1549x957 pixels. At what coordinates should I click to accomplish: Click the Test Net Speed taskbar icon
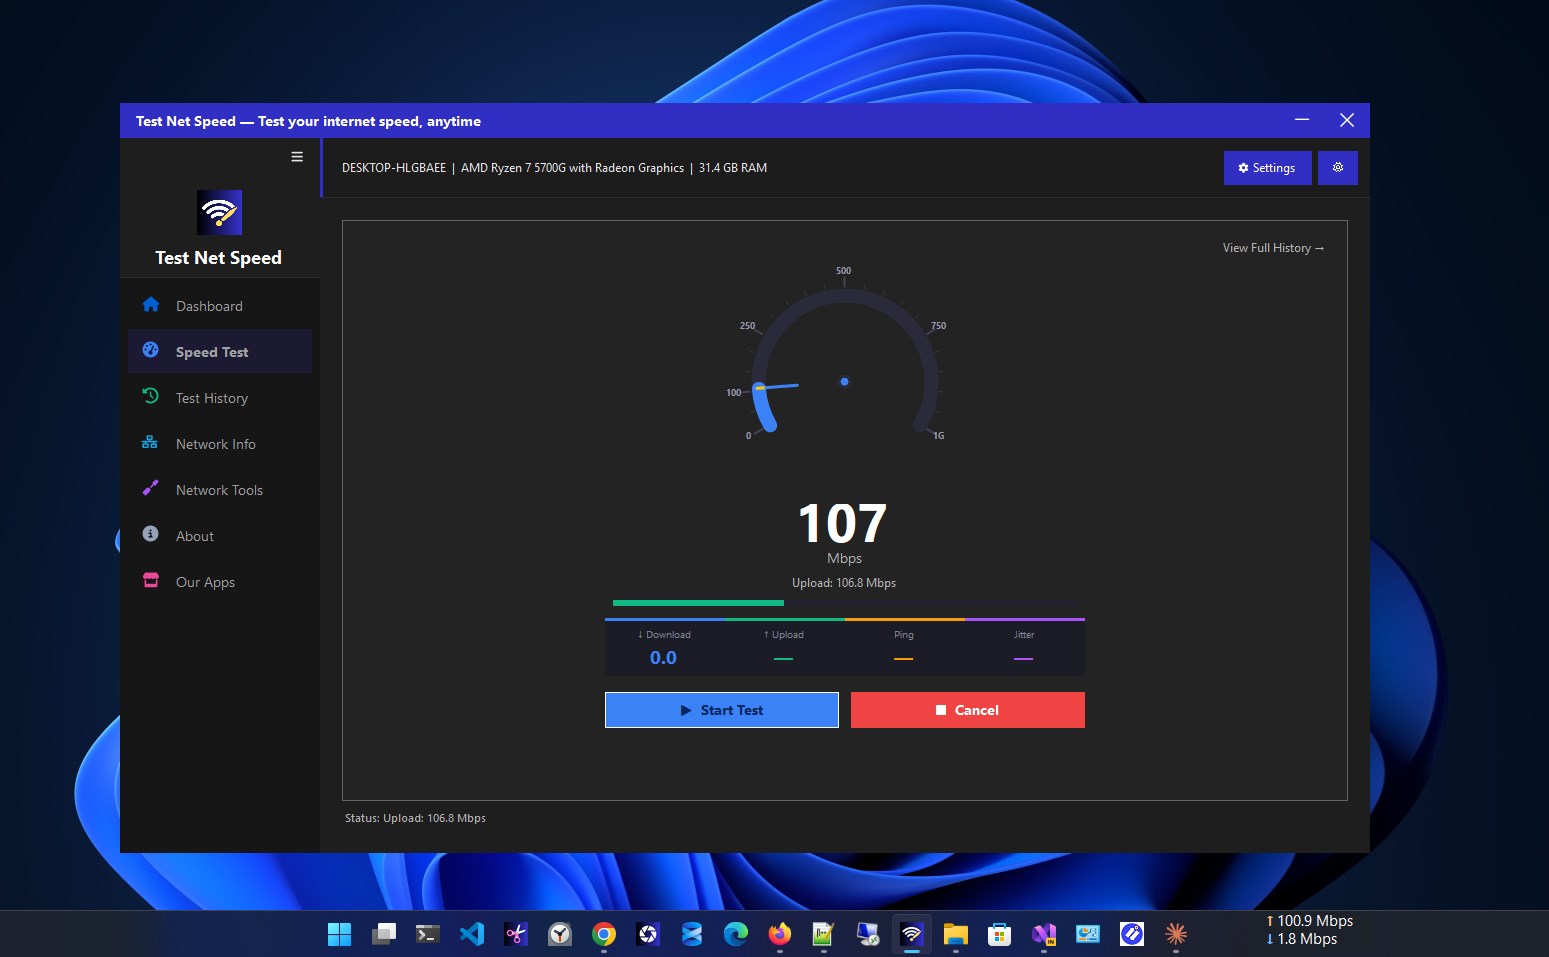[912, 934]
